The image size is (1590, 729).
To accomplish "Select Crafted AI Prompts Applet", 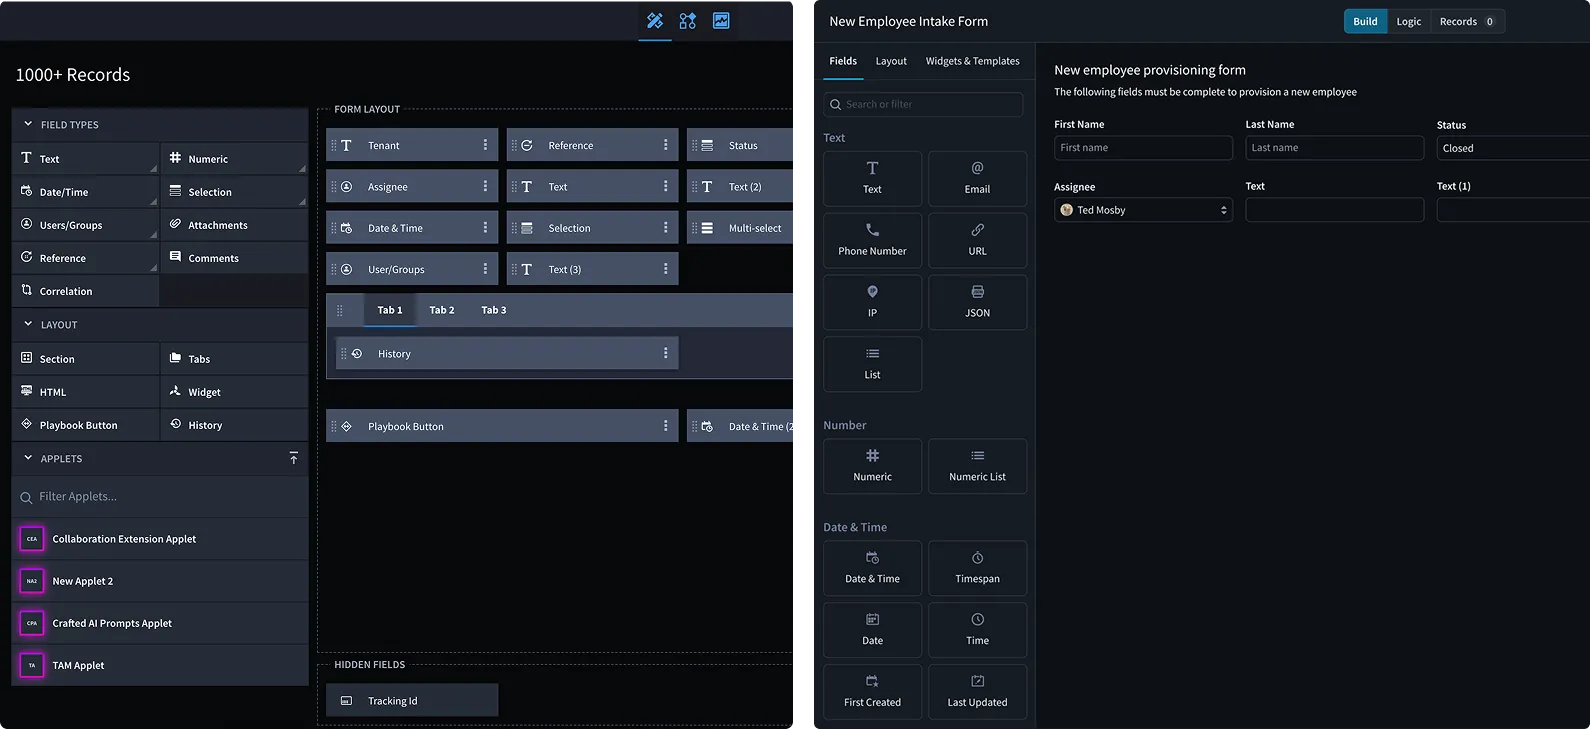I will pyautogui.click(x=160, y=623).
